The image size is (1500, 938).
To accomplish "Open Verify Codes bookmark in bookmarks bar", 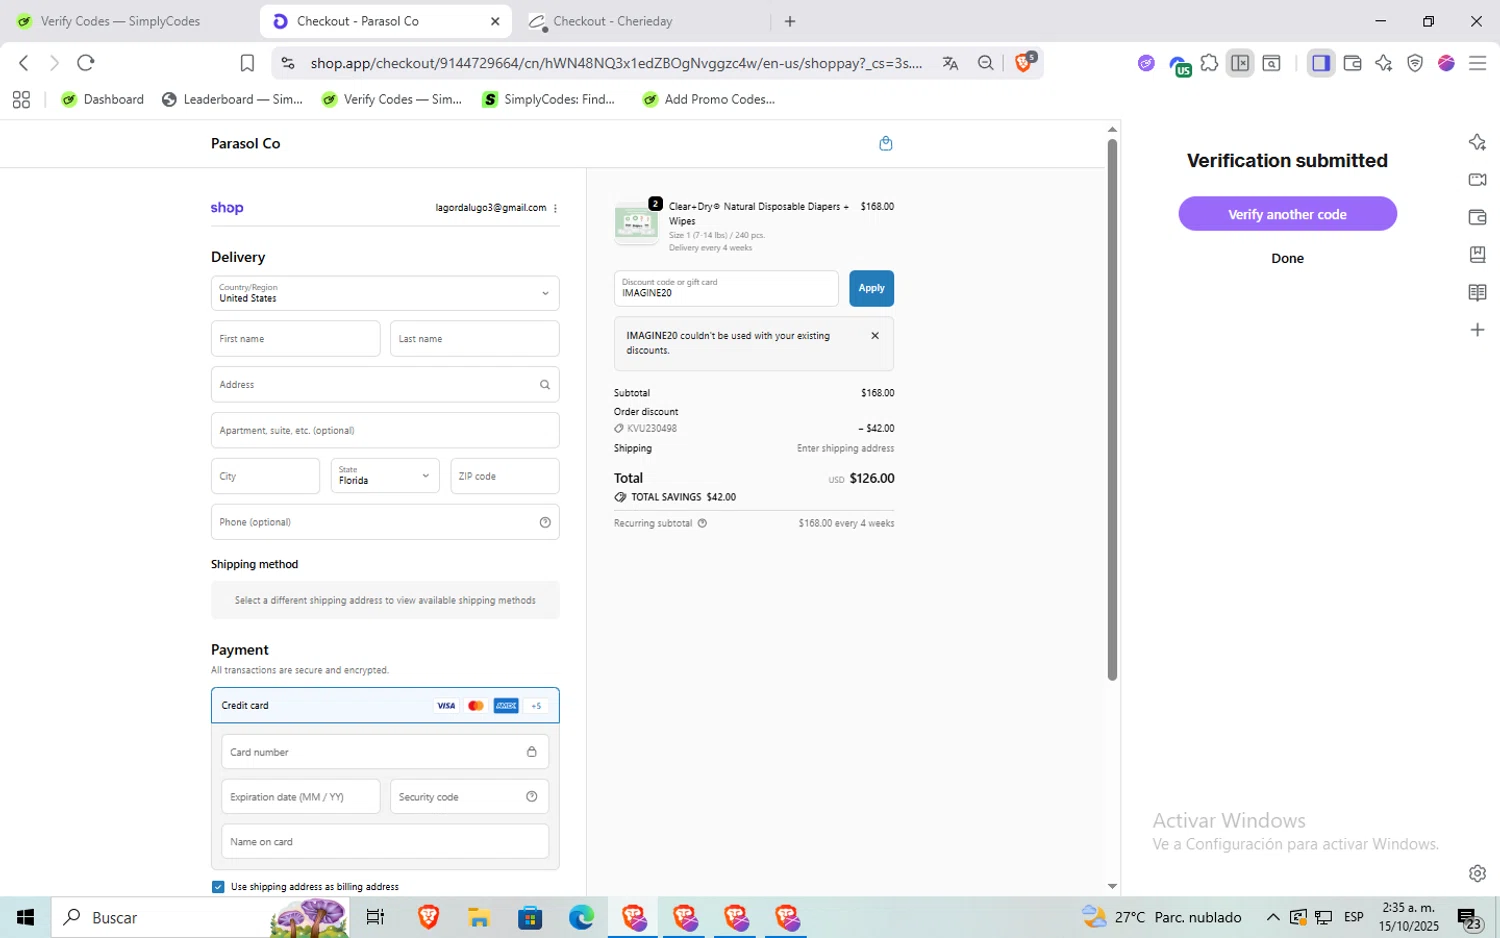I will pyautogui.click(x=392, y=99).
